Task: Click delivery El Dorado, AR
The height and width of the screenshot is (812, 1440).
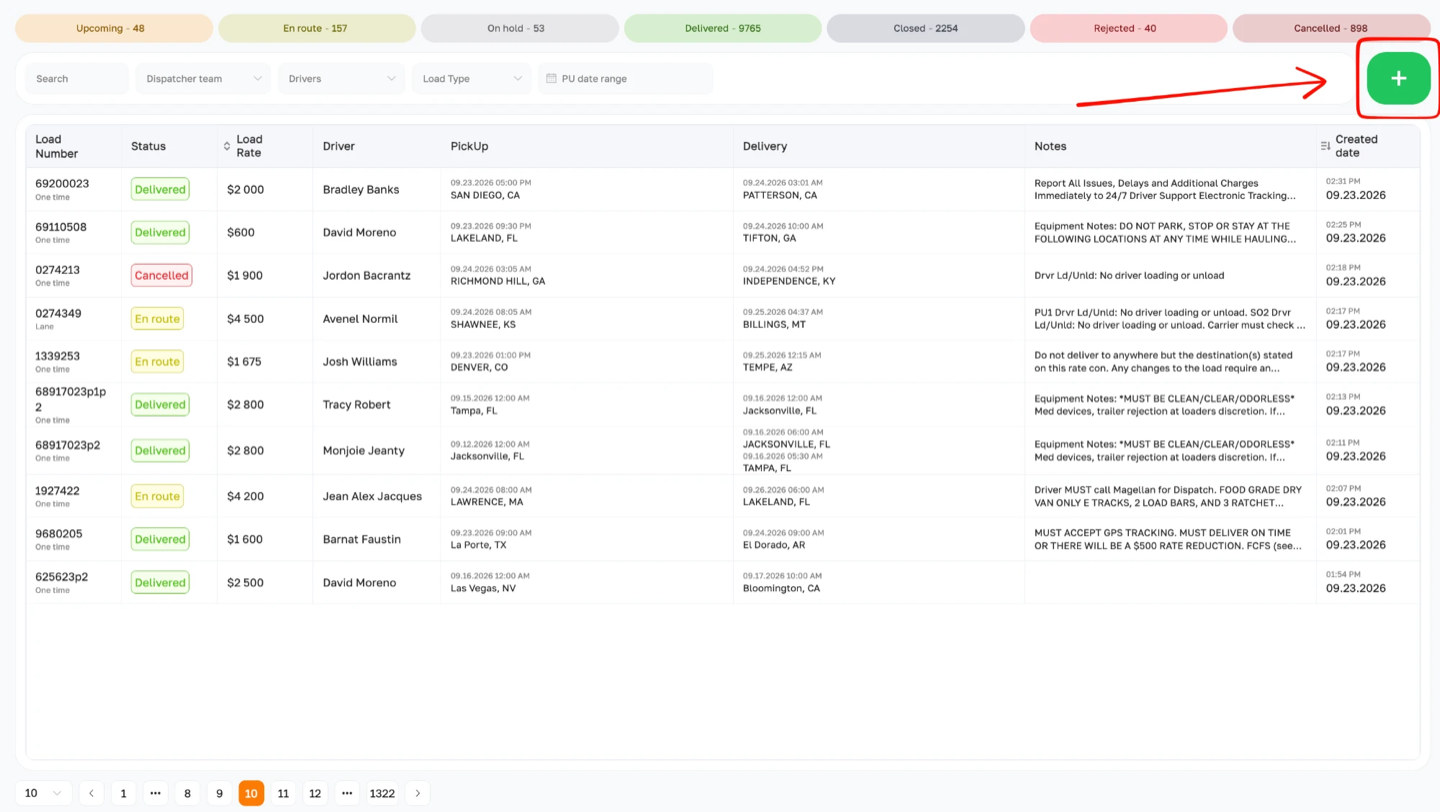Action: coord(774,545)
